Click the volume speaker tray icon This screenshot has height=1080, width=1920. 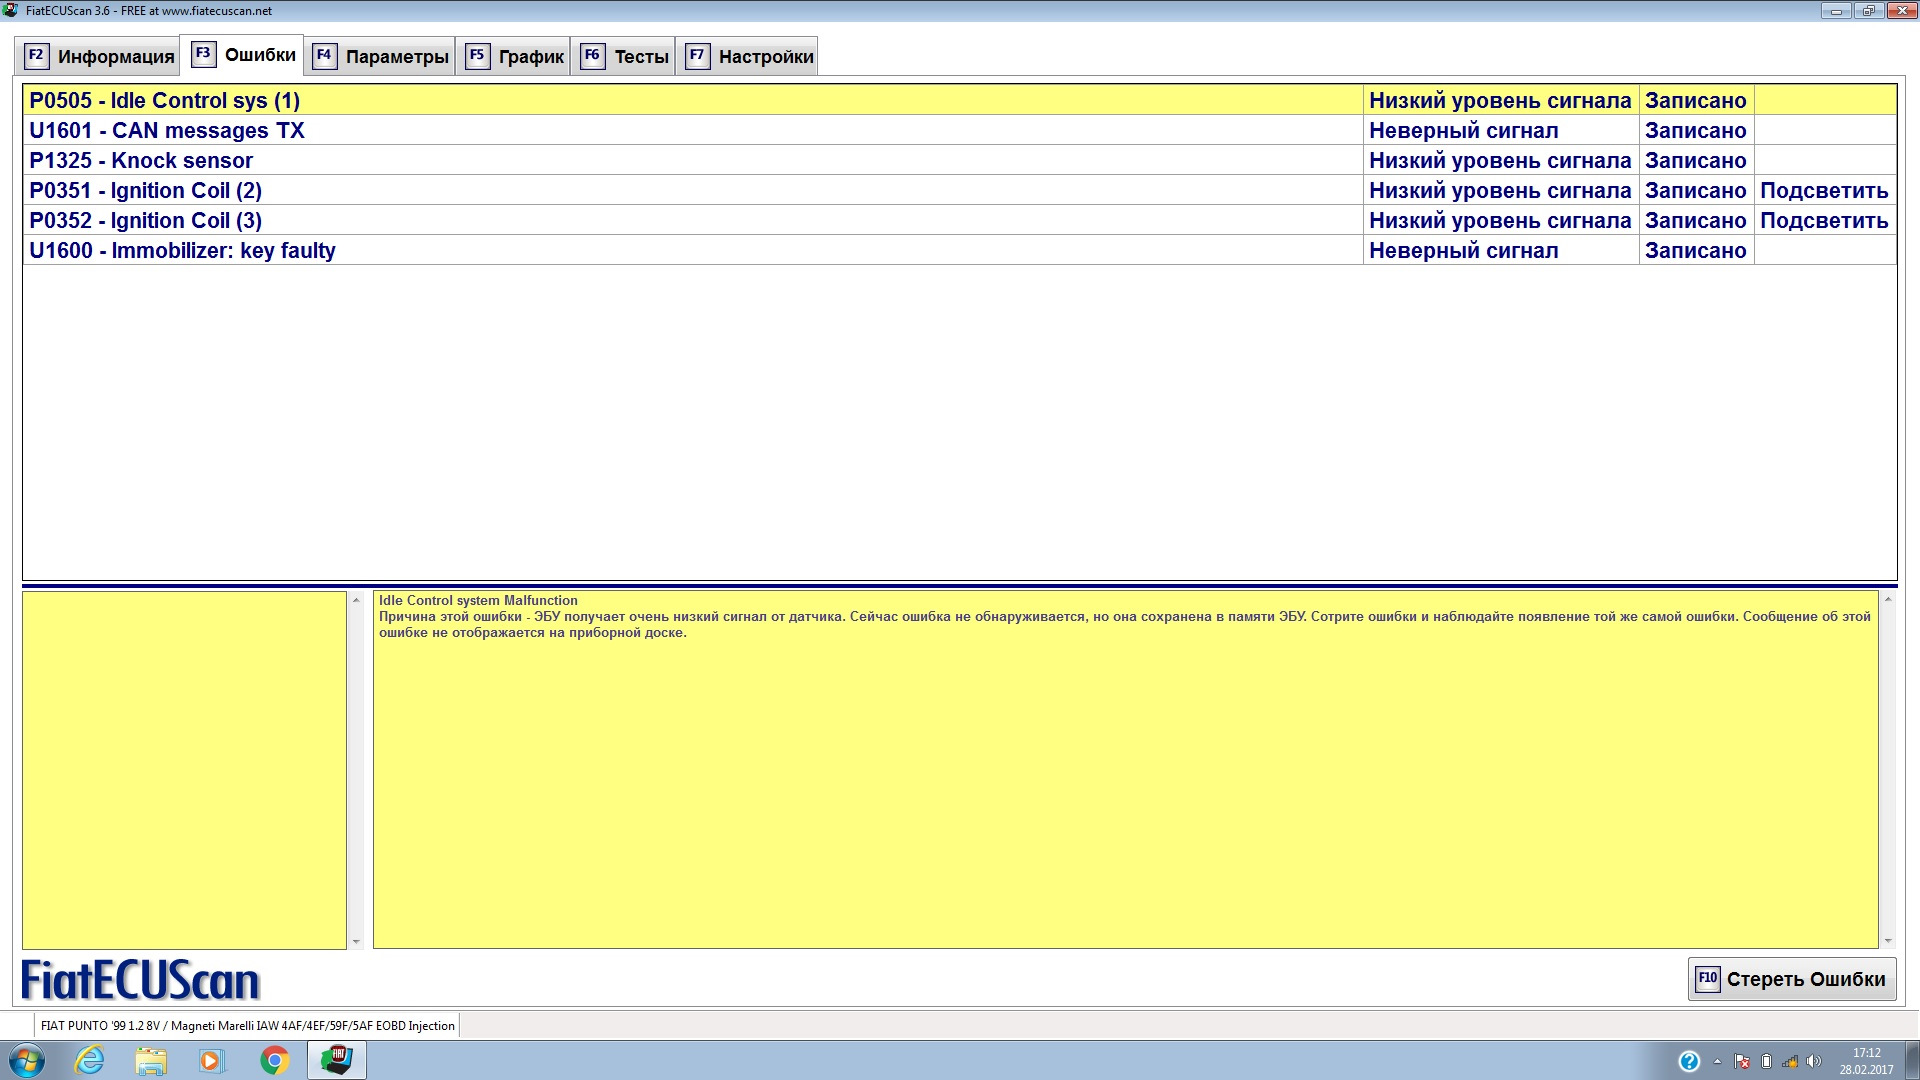1814,1061
